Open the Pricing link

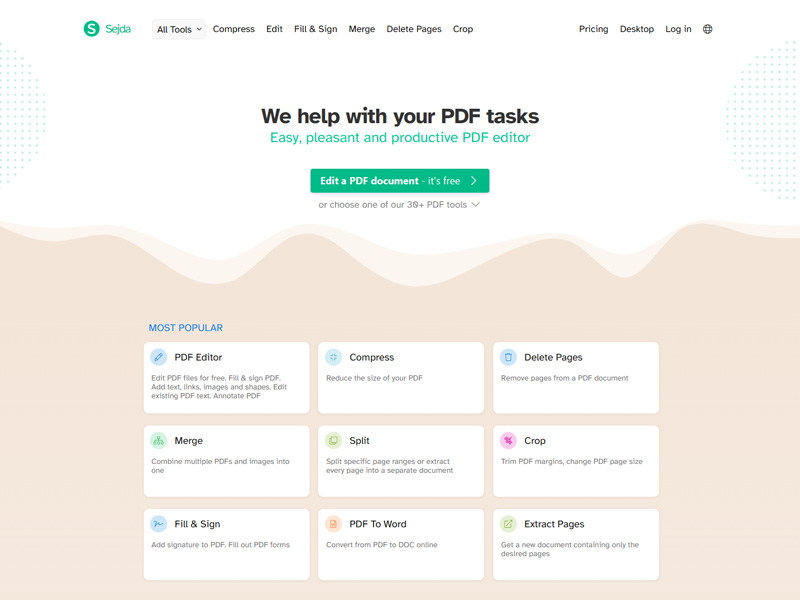[x=593, y=29]
